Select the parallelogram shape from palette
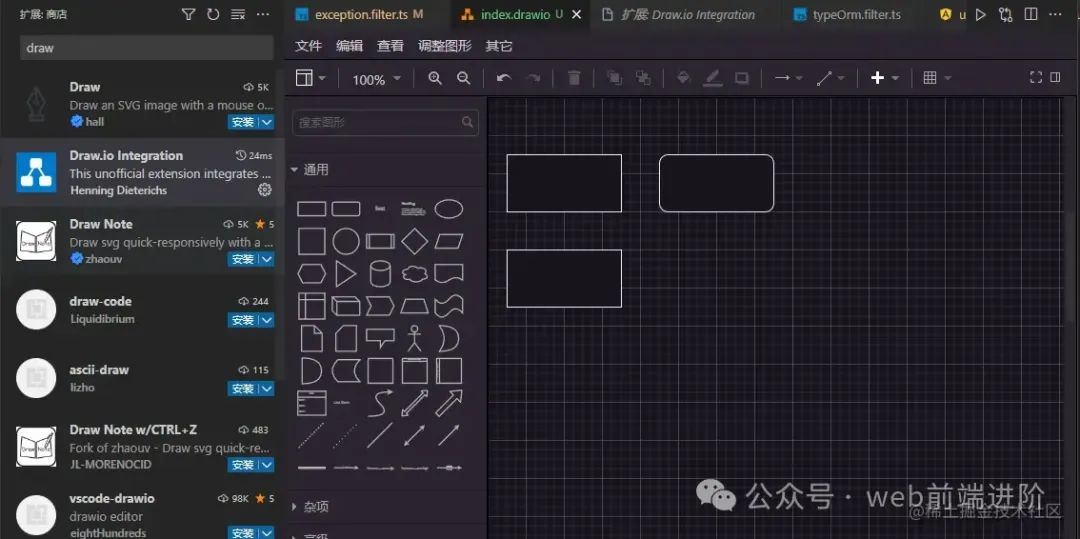 point(448,241)
